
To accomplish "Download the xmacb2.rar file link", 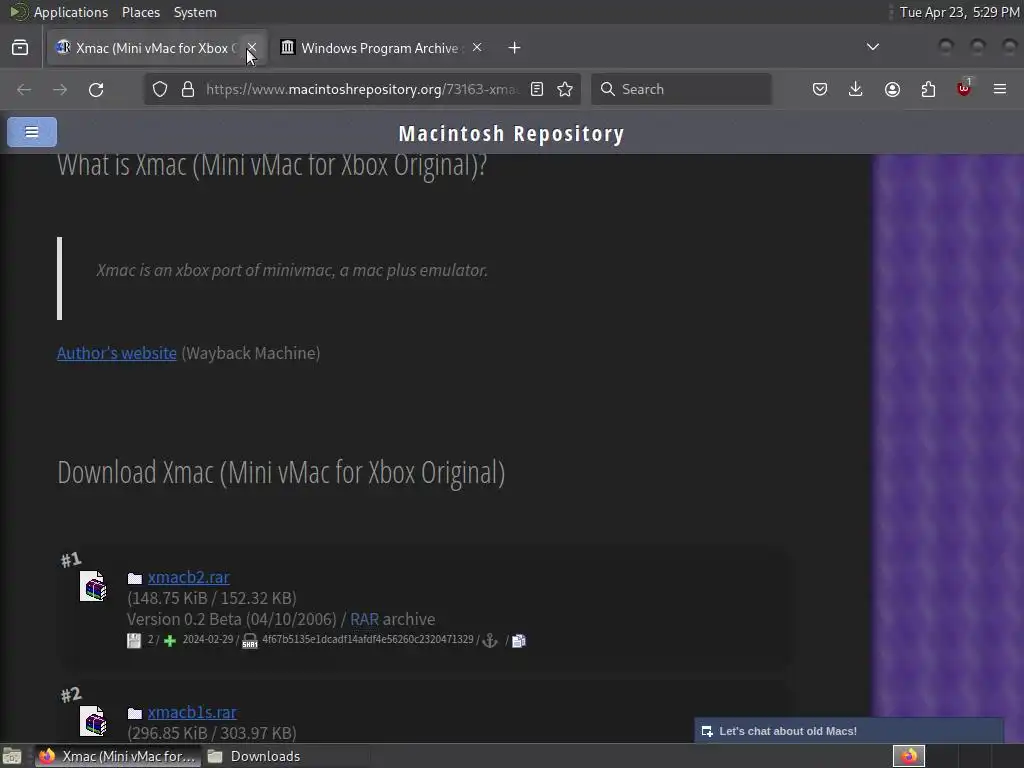I will [x=189, y=577].
